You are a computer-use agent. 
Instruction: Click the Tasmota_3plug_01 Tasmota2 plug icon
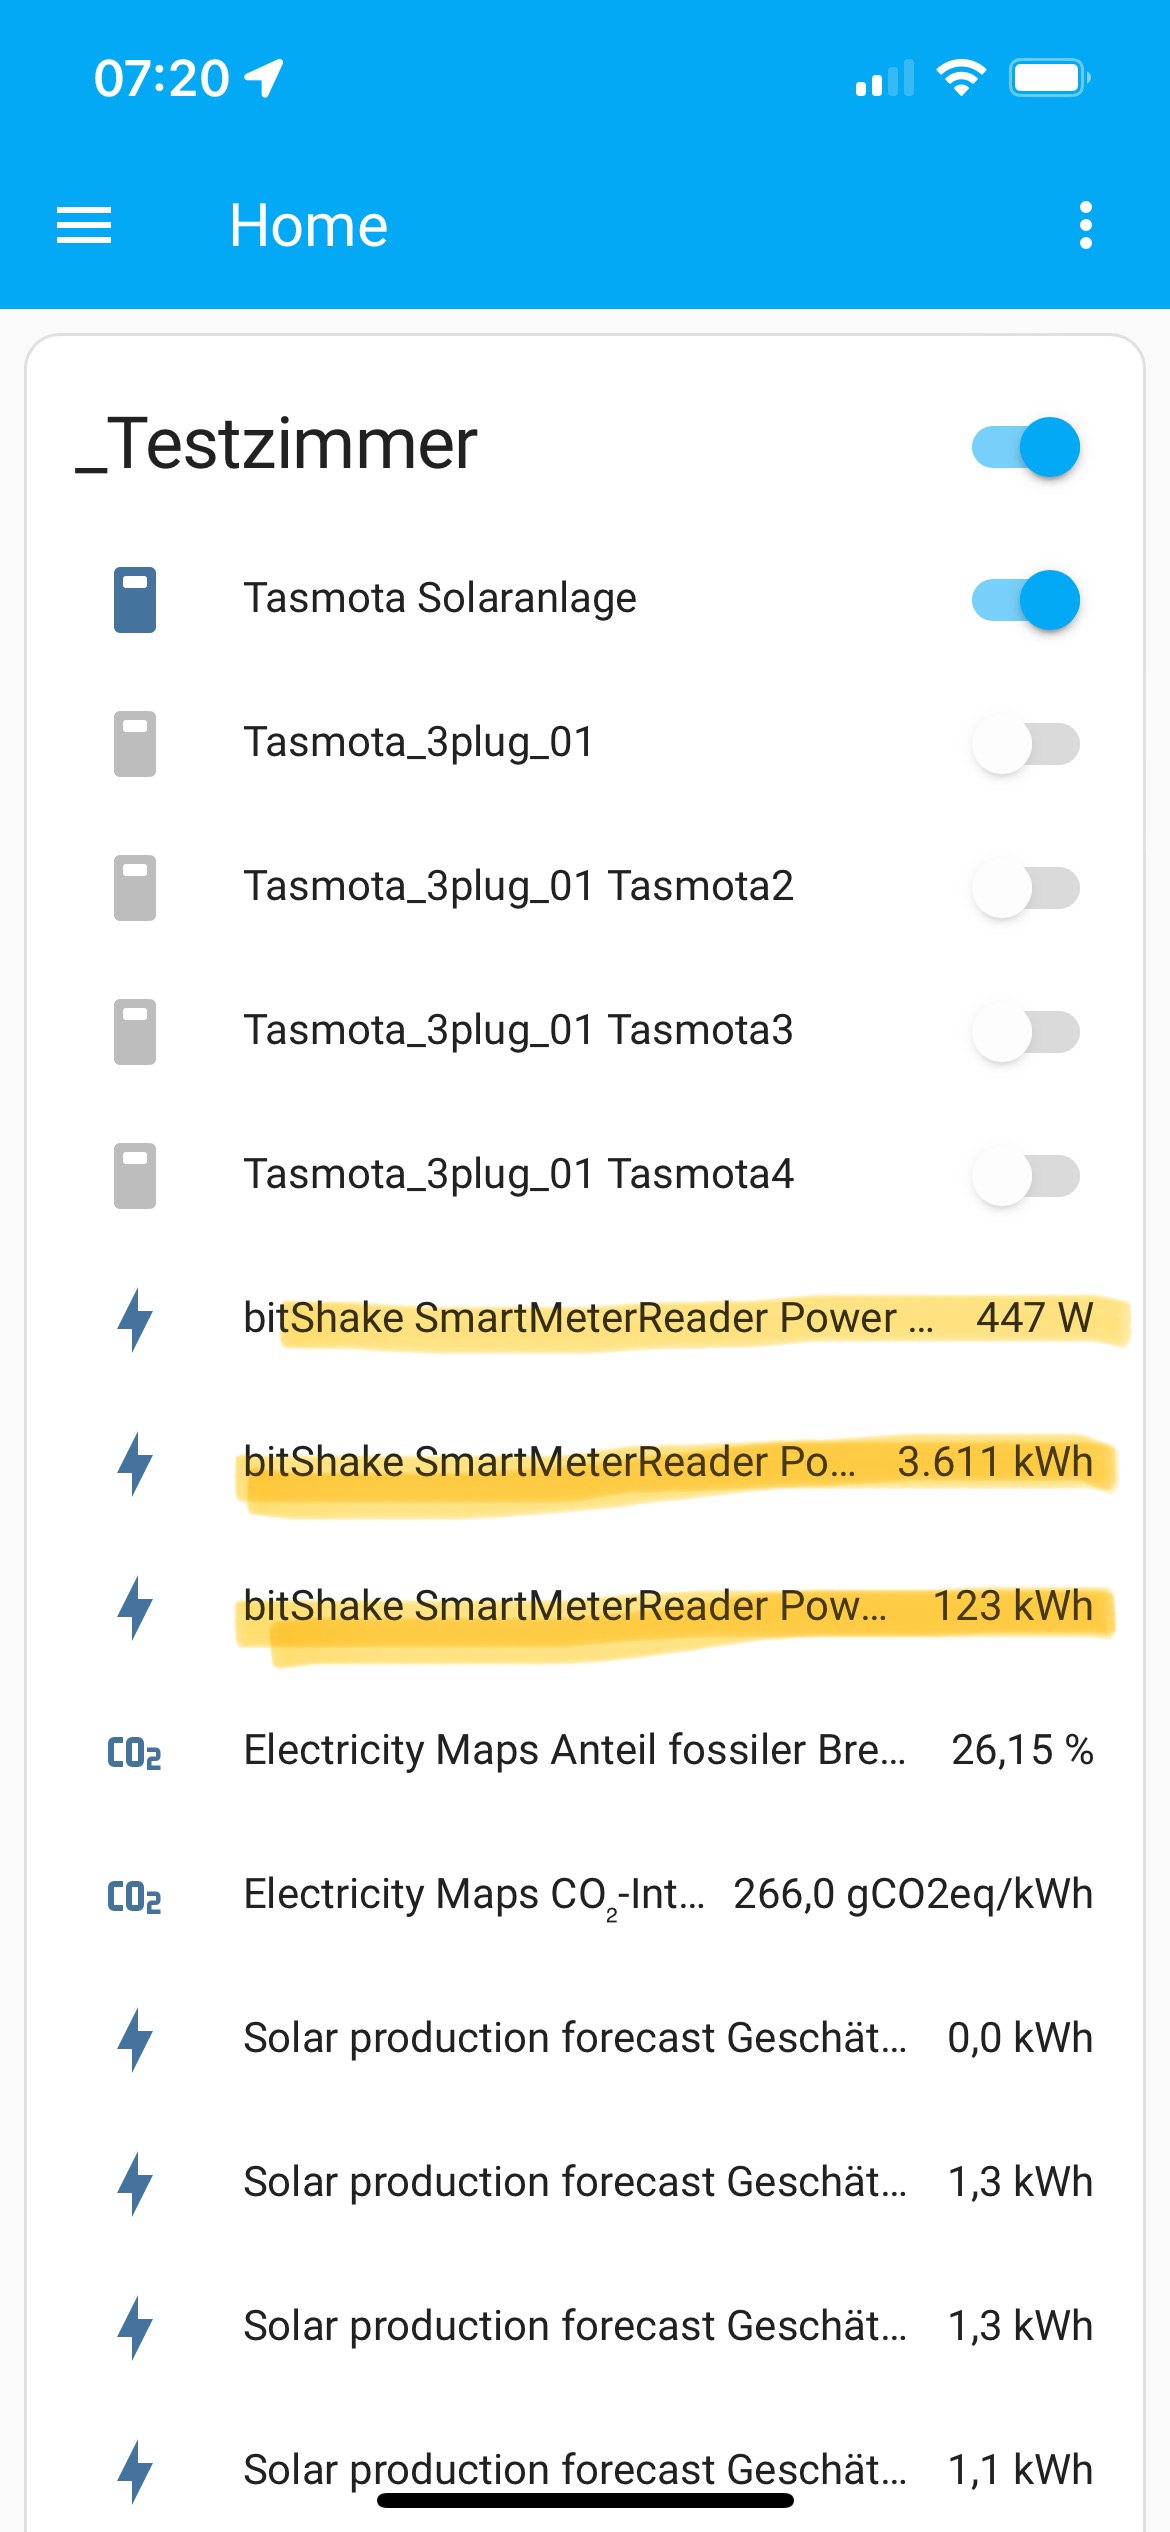click(135, 887)
